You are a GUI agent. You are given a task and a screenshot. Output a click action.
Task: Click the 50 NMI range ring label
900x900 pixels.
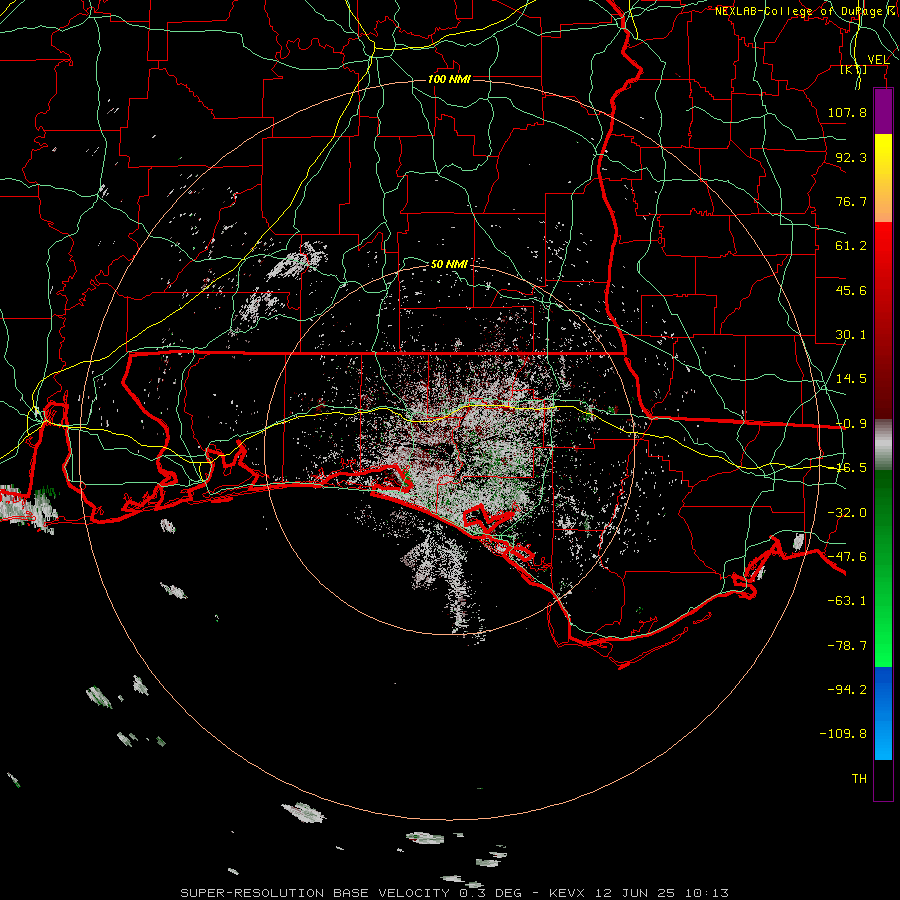[x=449, y=264]
